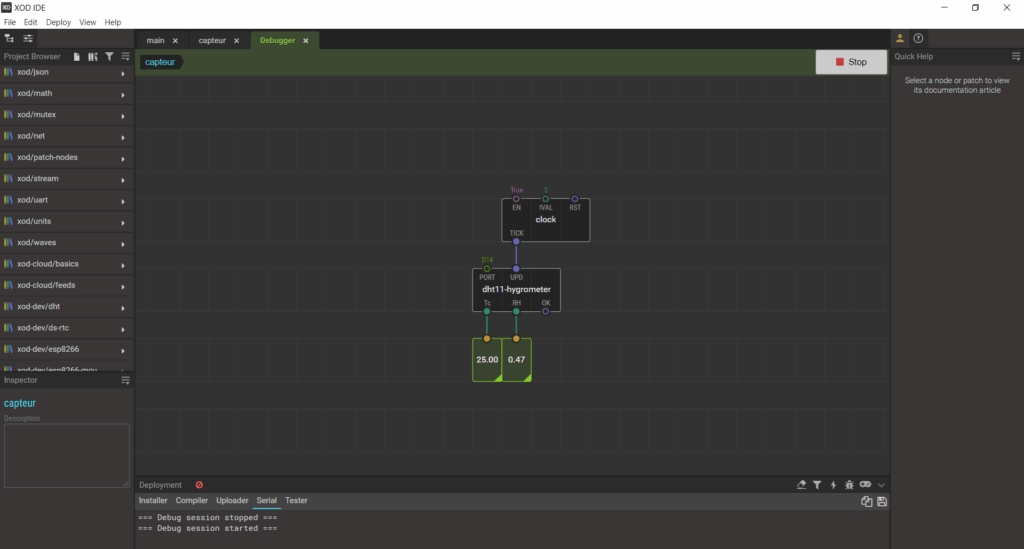This screenshot has height=549, width=1024.
Task: Copy the log with the copy icon
Action: [867, 501]
